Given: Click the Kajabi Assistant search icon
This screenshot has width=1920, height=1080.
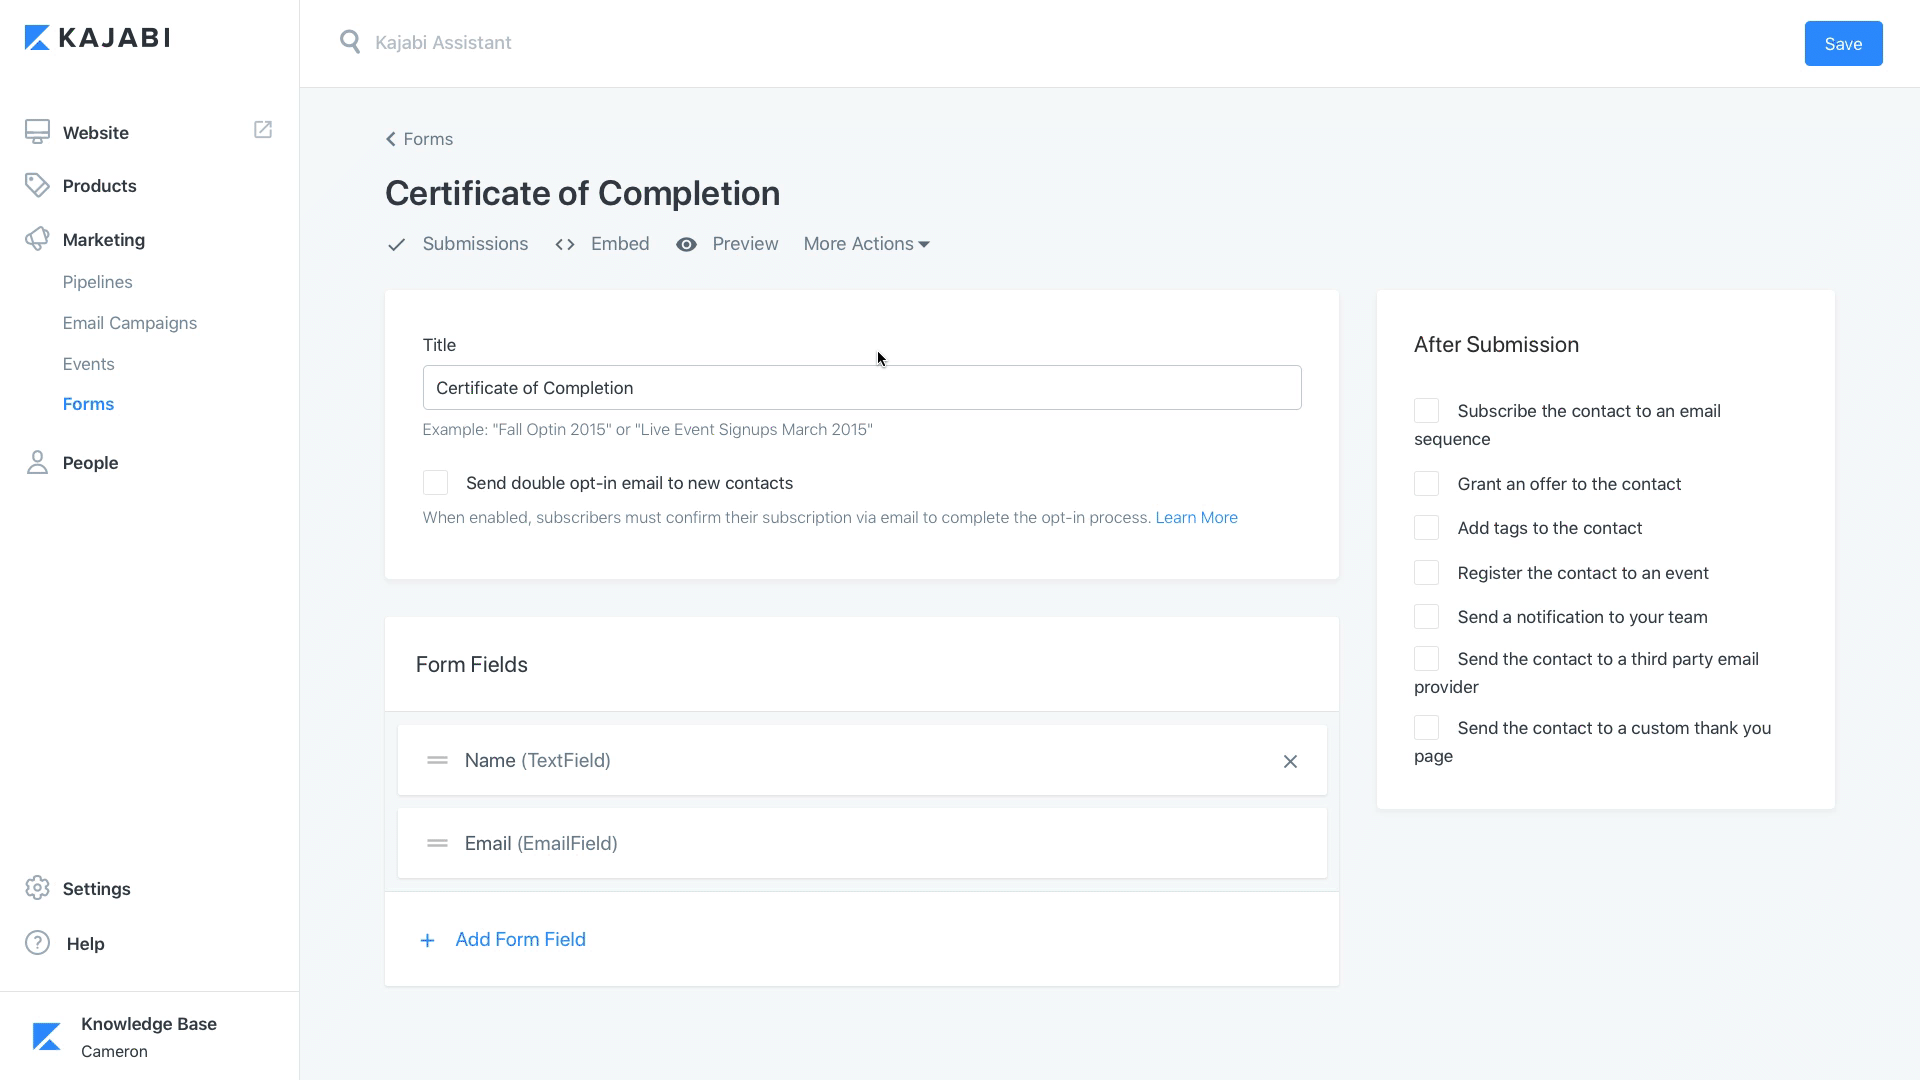Looking at the screenshot, I should pyautogui.click(x=349, y=42).
